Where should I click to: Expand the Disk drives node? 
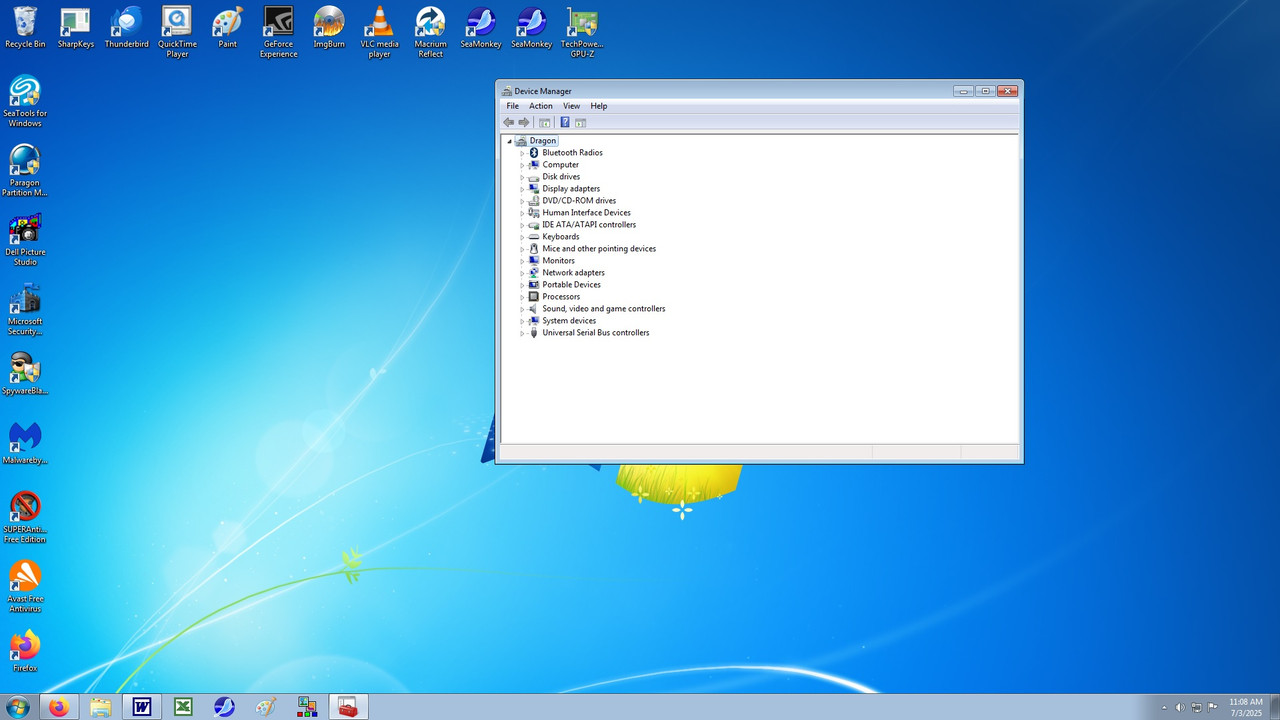522,177
